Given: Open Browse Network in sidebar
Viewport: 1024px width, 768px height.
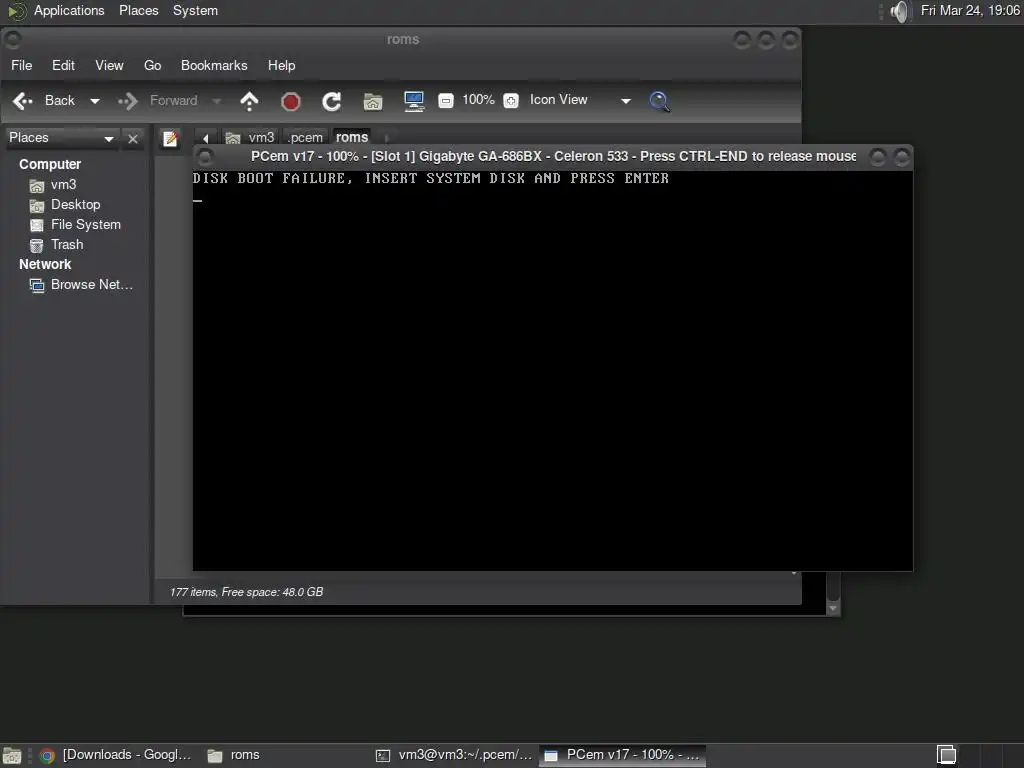Looking at the screenshot, I should (81, 285).
